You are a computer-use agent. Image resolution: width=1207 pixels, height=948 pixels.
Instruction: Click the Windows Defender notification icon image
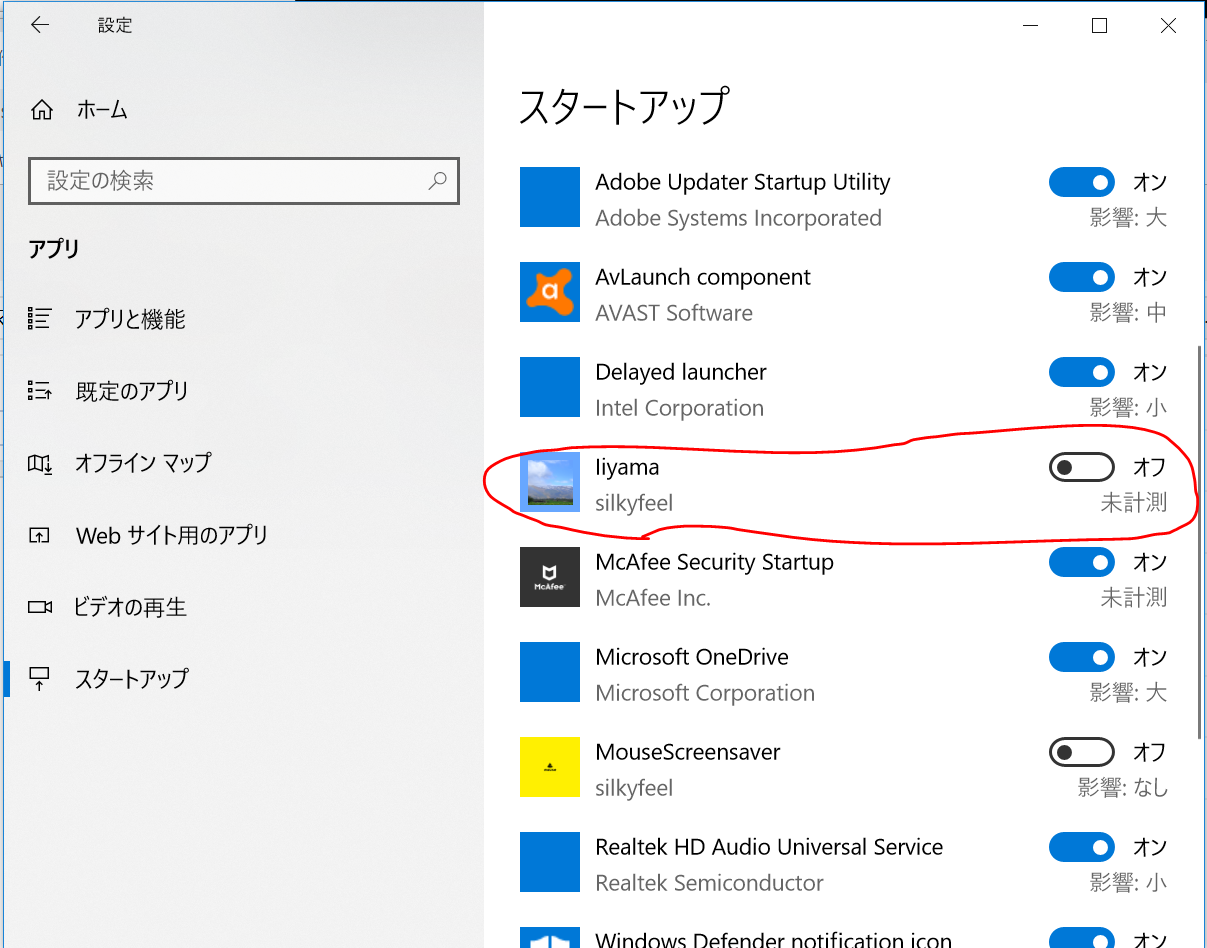550,938
